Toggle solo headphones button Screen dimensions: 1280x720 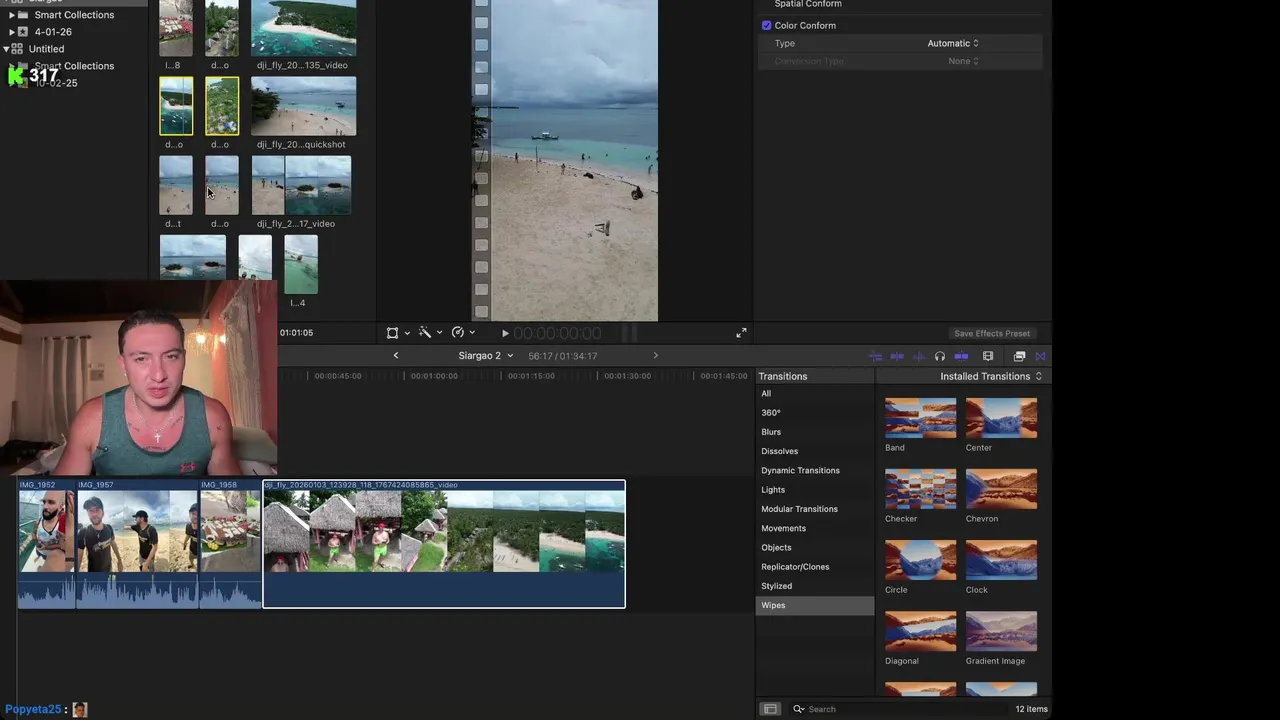pos(940,356)
